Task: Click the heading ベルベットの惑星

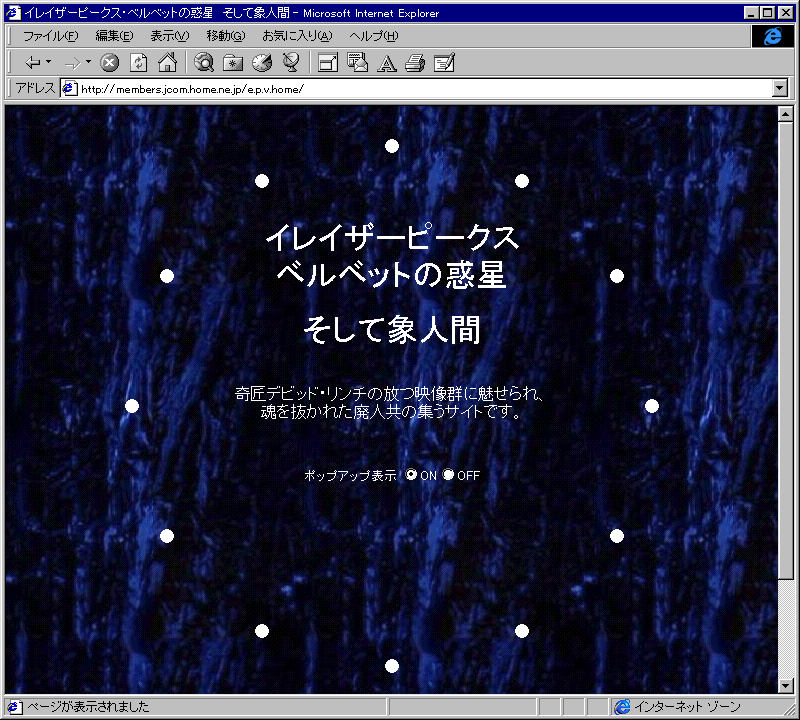Action: (392, 275)
